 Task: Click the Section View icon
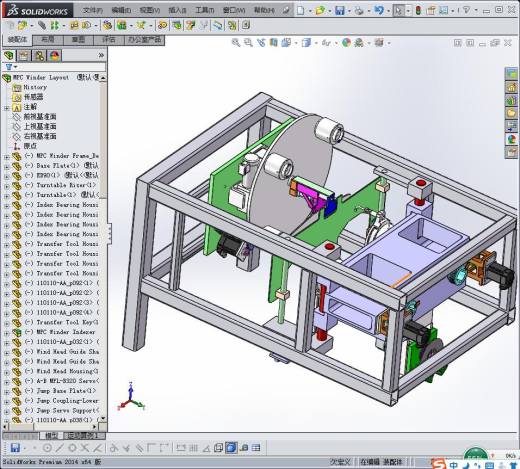pos(274,43)
